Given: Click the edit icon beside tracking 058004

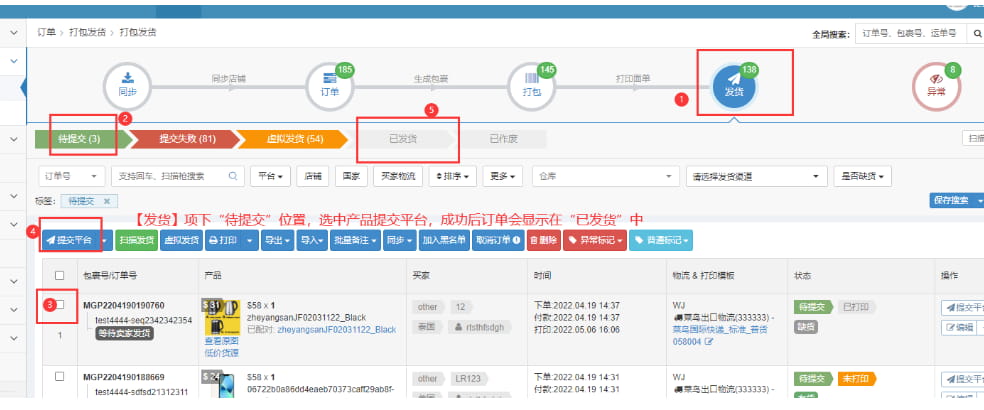Looking at the screenshot, I should tap(709, 342).
